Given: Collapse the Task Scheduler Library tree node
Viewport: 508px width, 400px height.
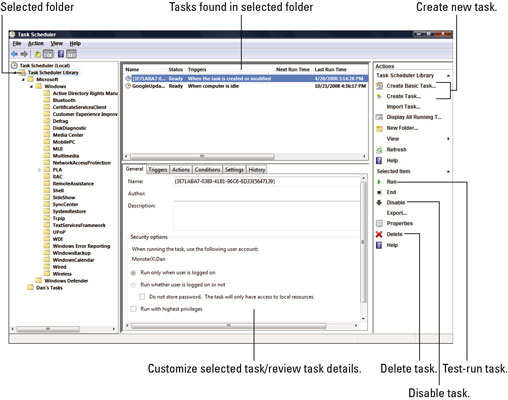Looking at the screenshot, I should [x=15, y=73].
